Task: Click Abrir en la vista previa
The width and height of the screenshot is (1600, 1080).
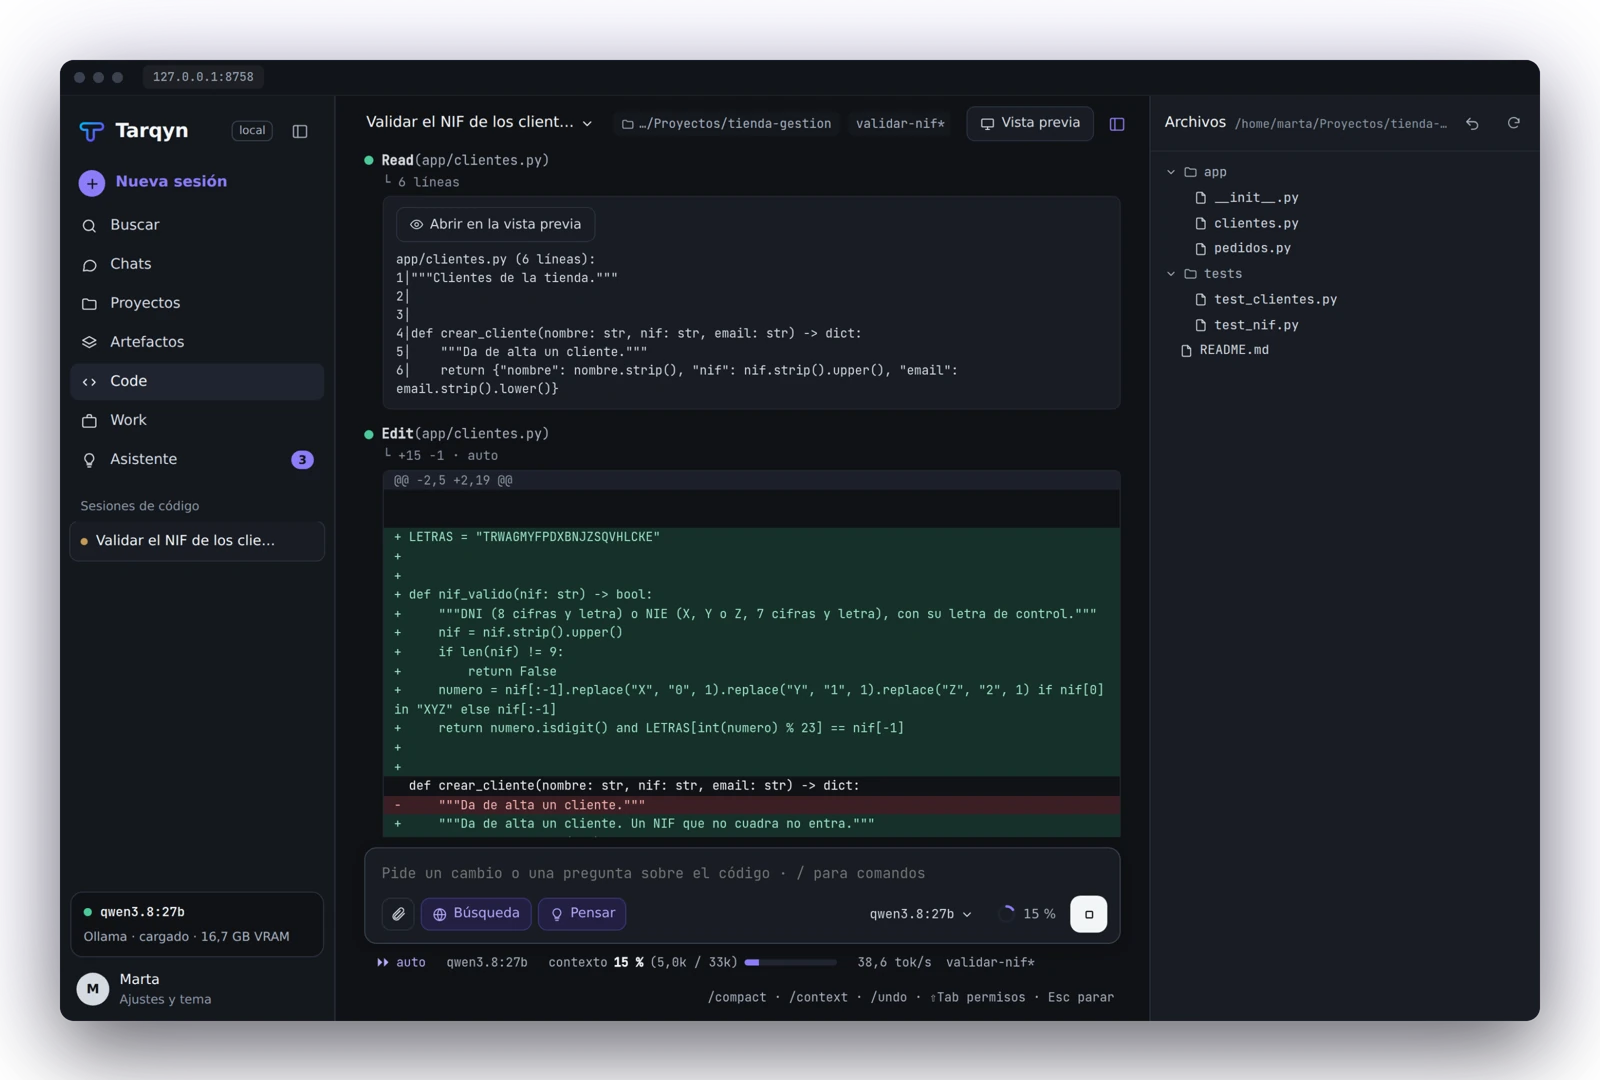Action: tap(496, 224)
